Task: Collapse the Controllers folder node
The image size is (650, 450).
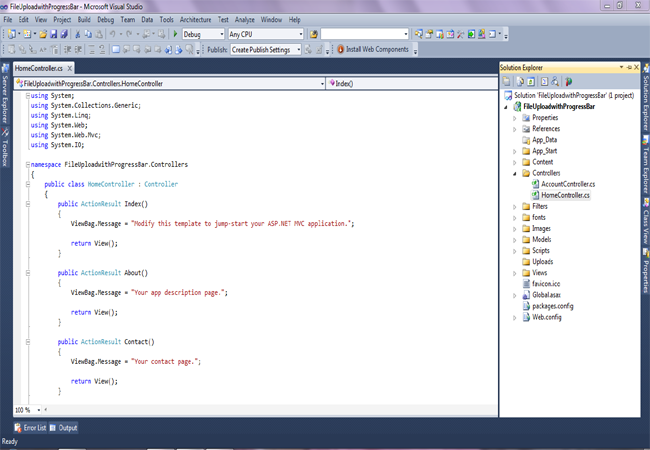Action: (515, 173)
